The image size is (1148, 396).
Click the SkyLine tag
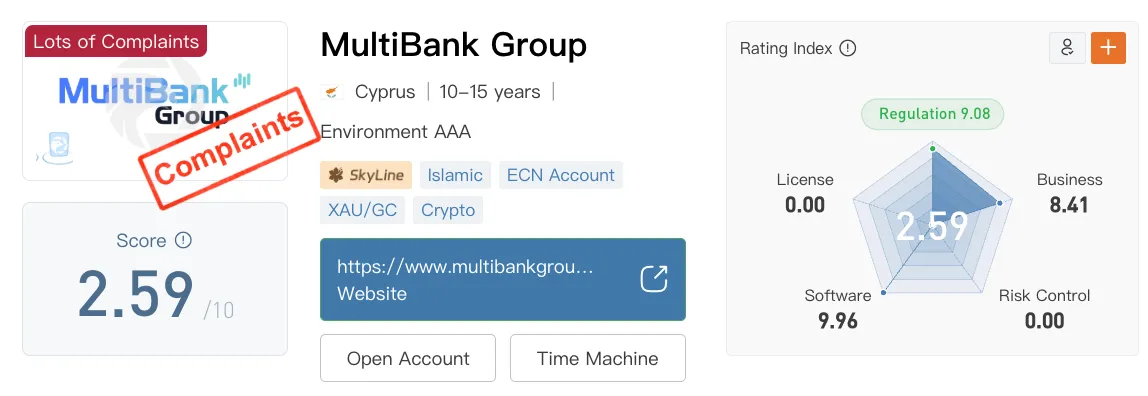point(366,176)
